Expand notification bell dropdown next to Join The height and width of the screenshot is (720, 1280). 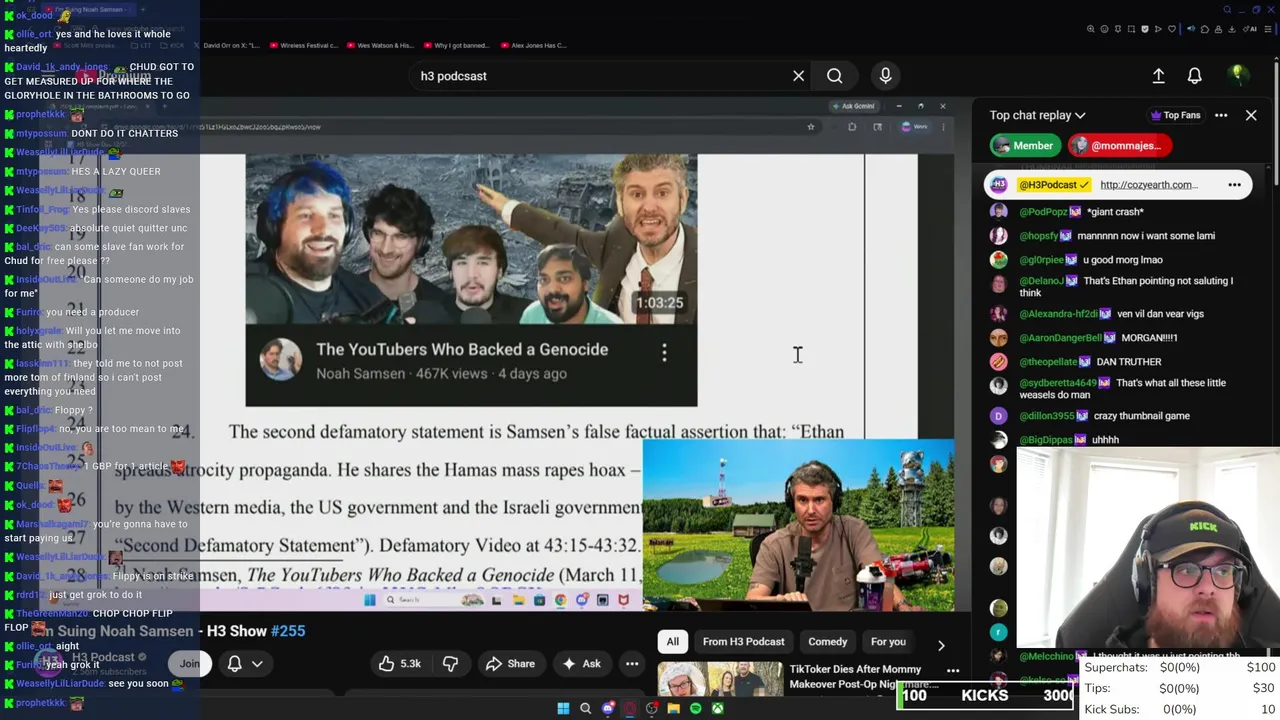coord(257,664)
